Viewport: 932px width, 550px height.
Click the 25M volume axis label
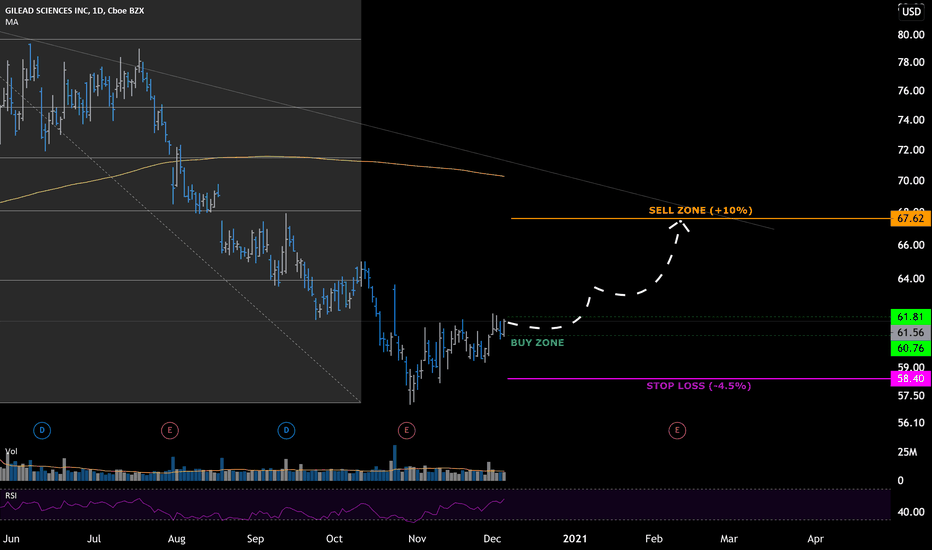pyautogui.click(x=907, y=452)
